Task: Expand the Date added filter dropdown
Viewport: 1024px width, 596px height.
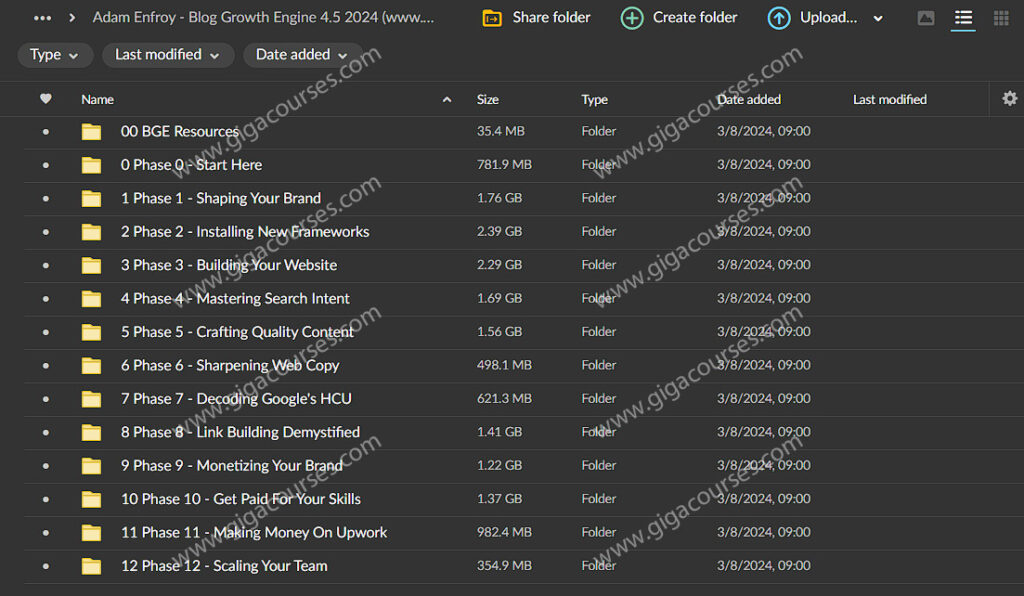Action: [302, 55]
